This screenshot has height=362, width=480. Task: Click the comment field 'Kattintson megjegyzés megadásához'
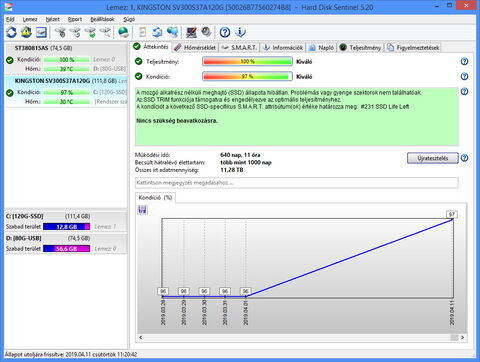tap(297, 183)
